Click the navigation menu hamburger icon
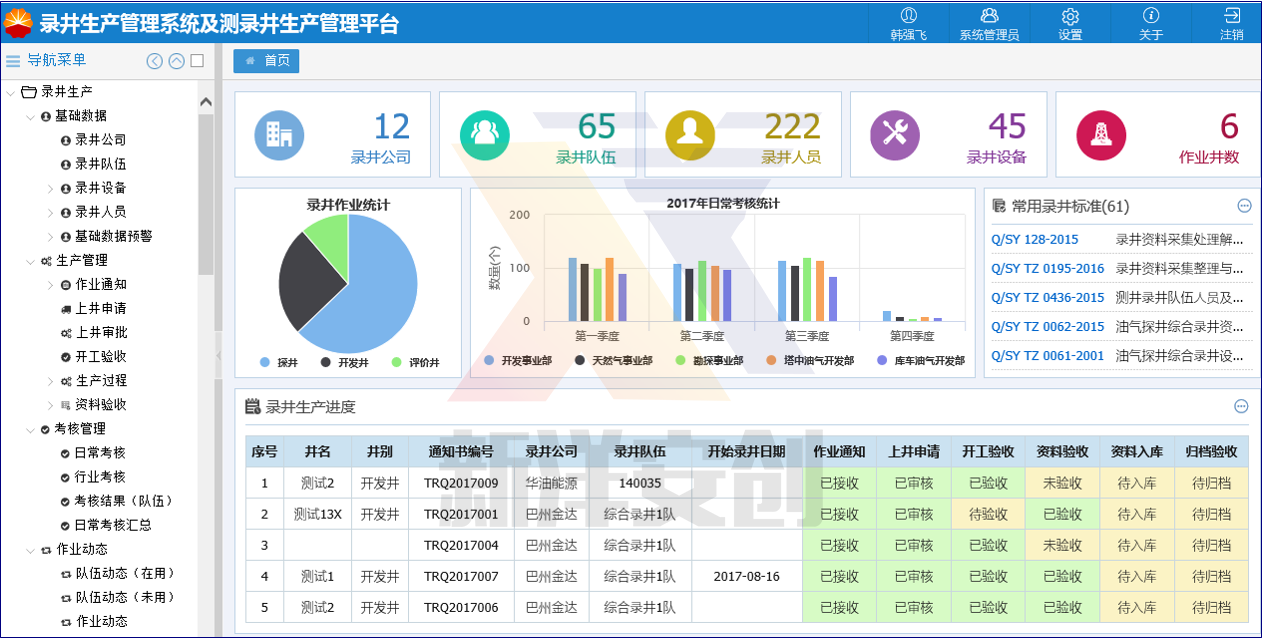The image size is (1262, 639). pos(13,61)
